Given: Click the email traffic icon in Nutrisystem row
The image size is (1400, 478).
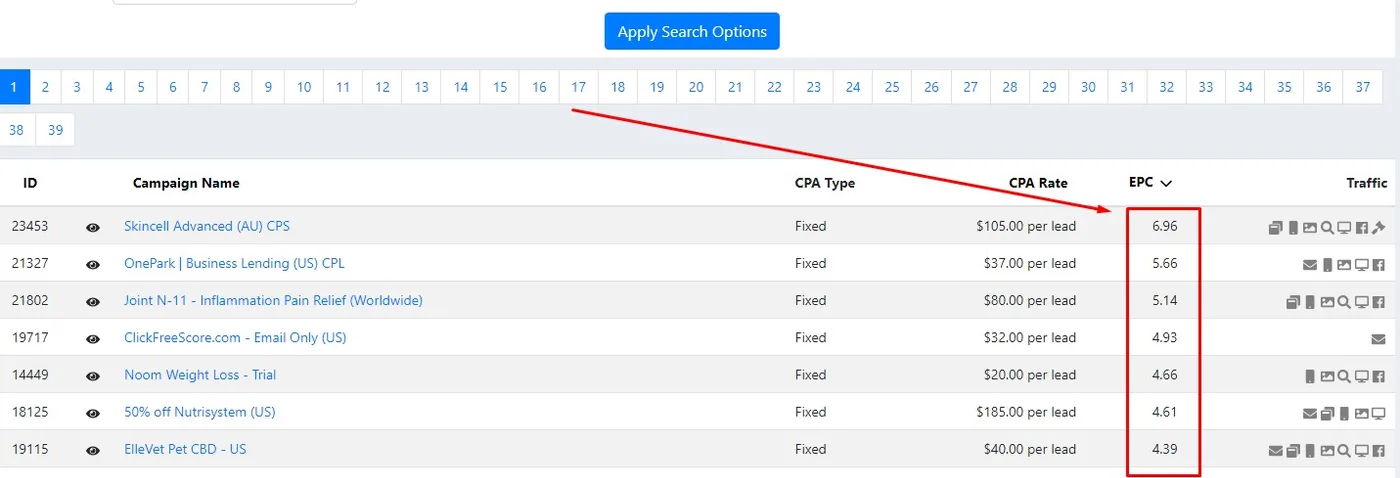Looking at the screenshot, I should point(1310,413).
